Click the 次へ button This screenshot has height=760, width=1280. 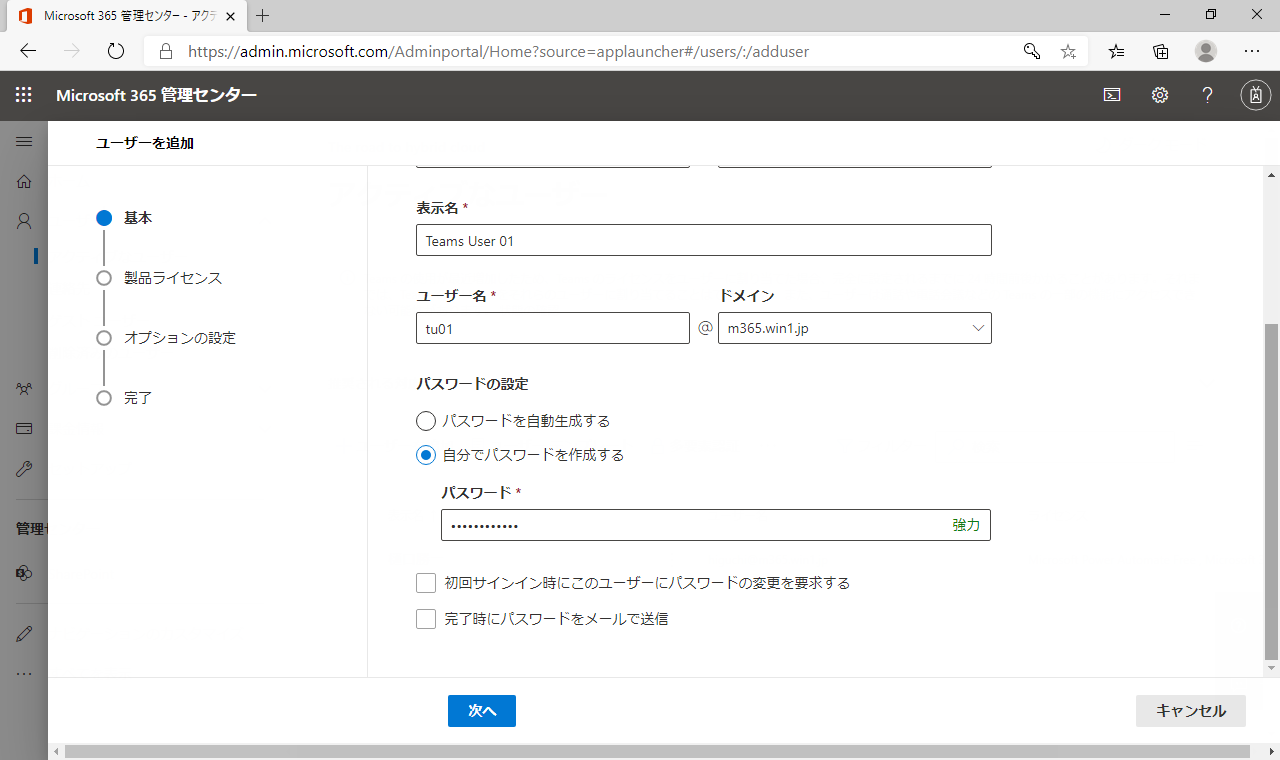[482, 711]
